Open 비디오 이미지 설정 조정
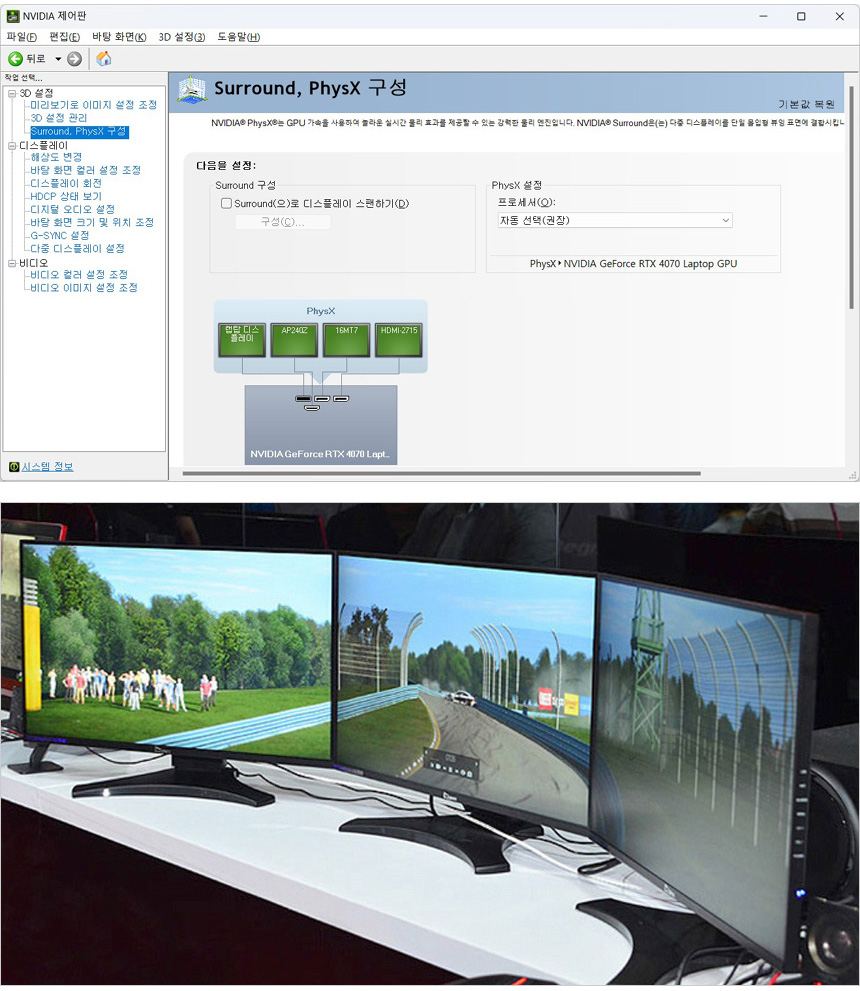This screenshot has width=860, height=991. click(x=84, y=288)
